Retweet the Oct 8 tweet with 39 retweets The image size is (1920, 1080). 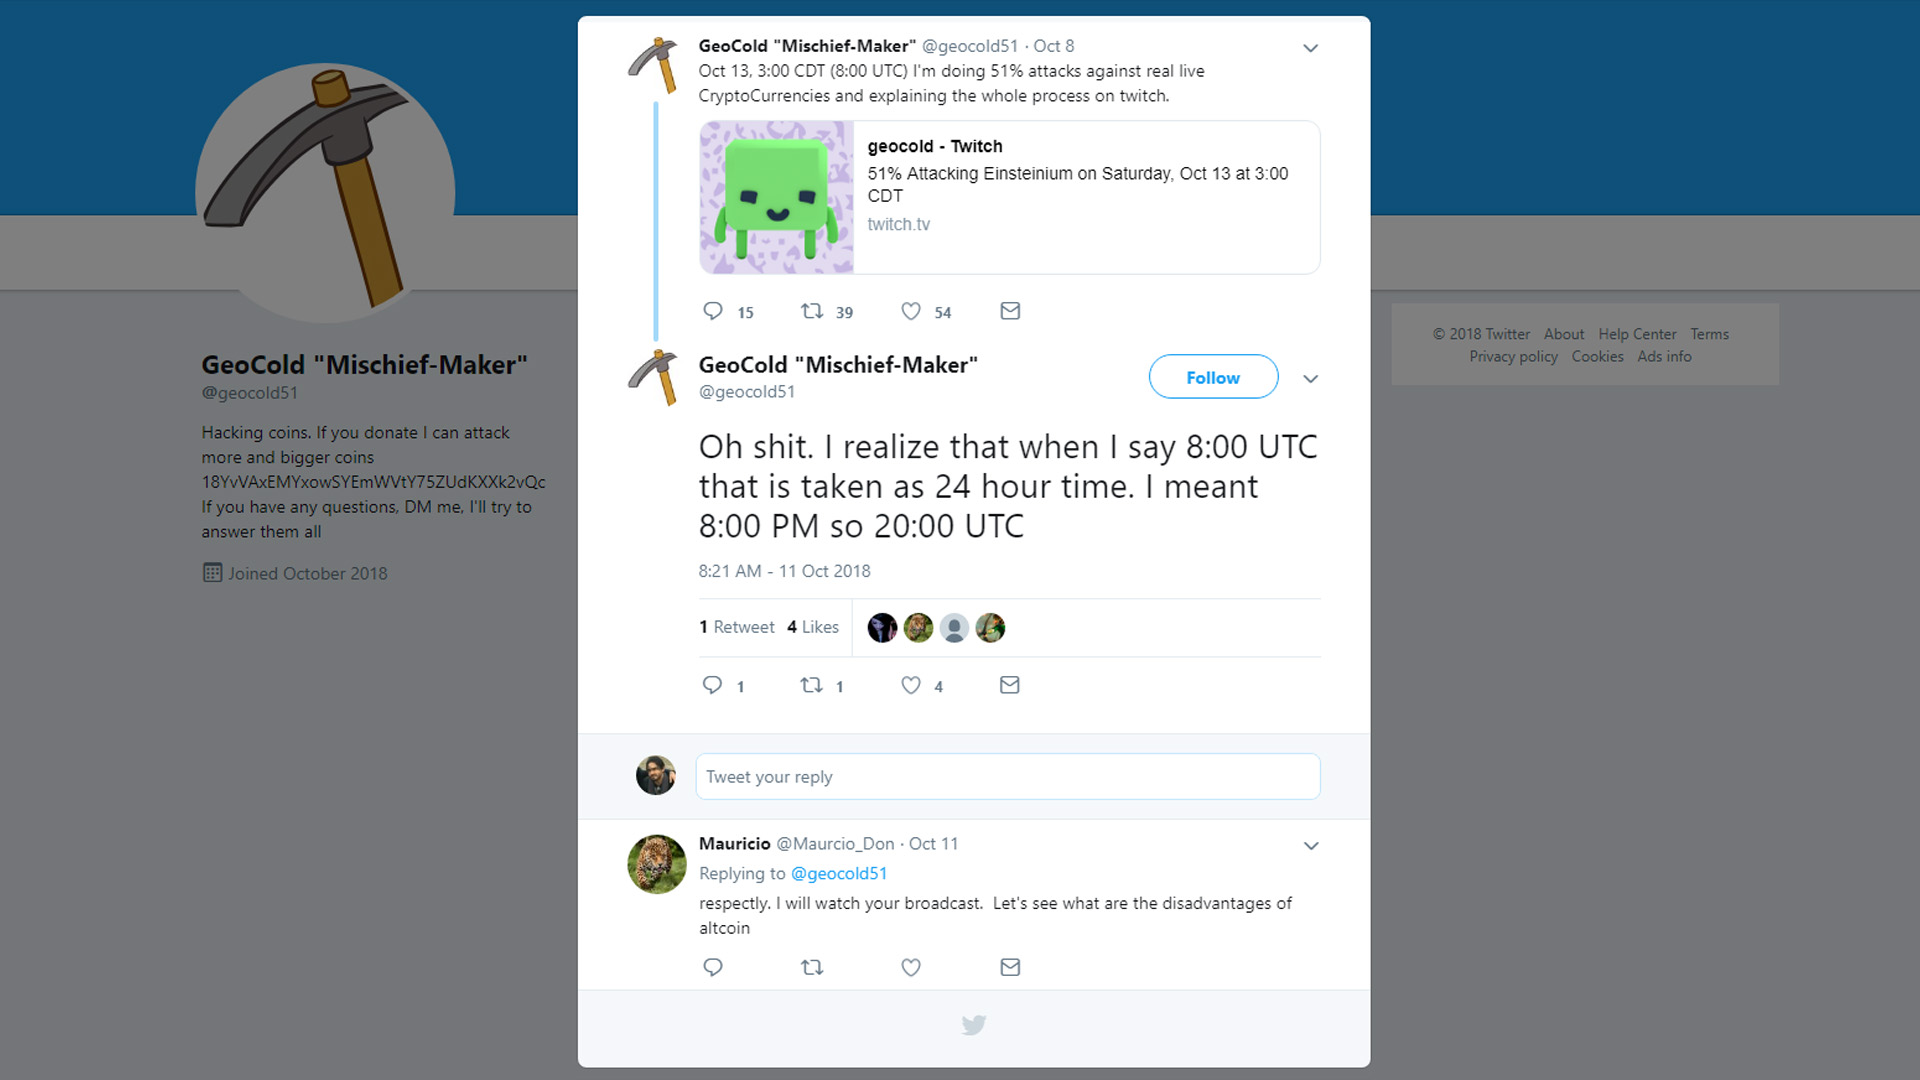click(x=812, y=311)
